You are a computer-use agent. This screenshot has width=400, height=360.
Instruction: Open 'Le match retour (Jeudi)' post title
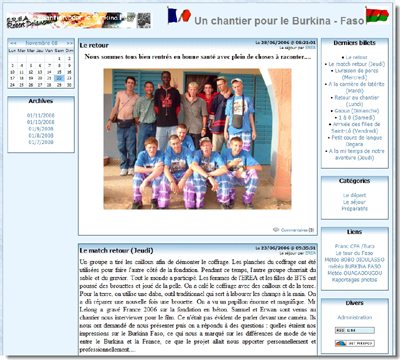click(116, 250)
